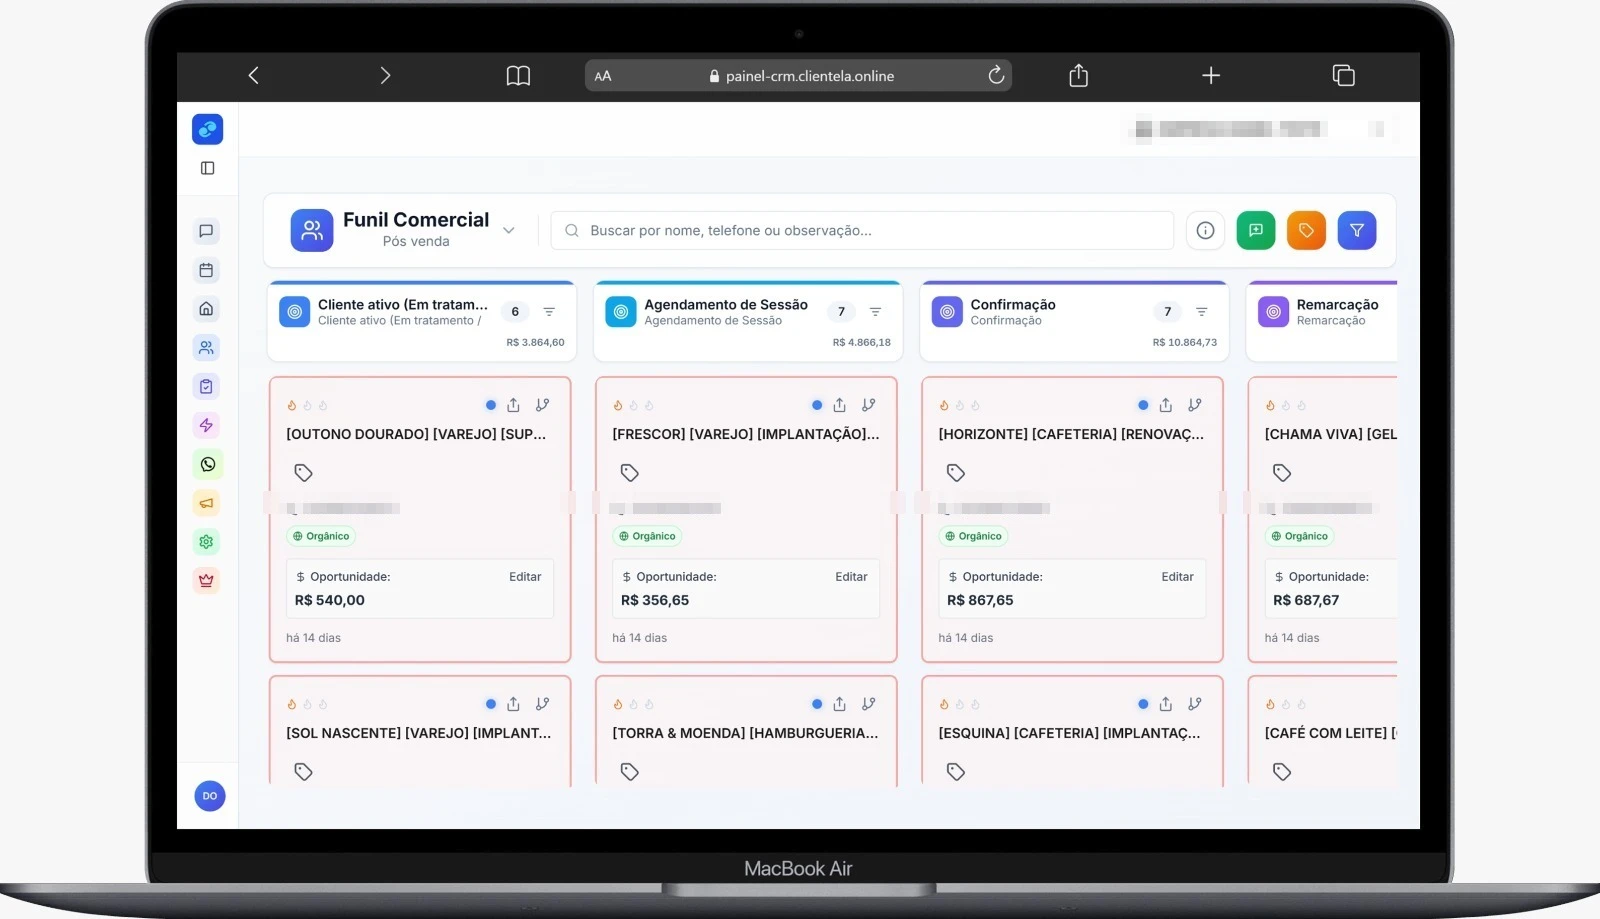Click the green message button
Viewport: 1600px width, 919px height.
[1256, 230]
